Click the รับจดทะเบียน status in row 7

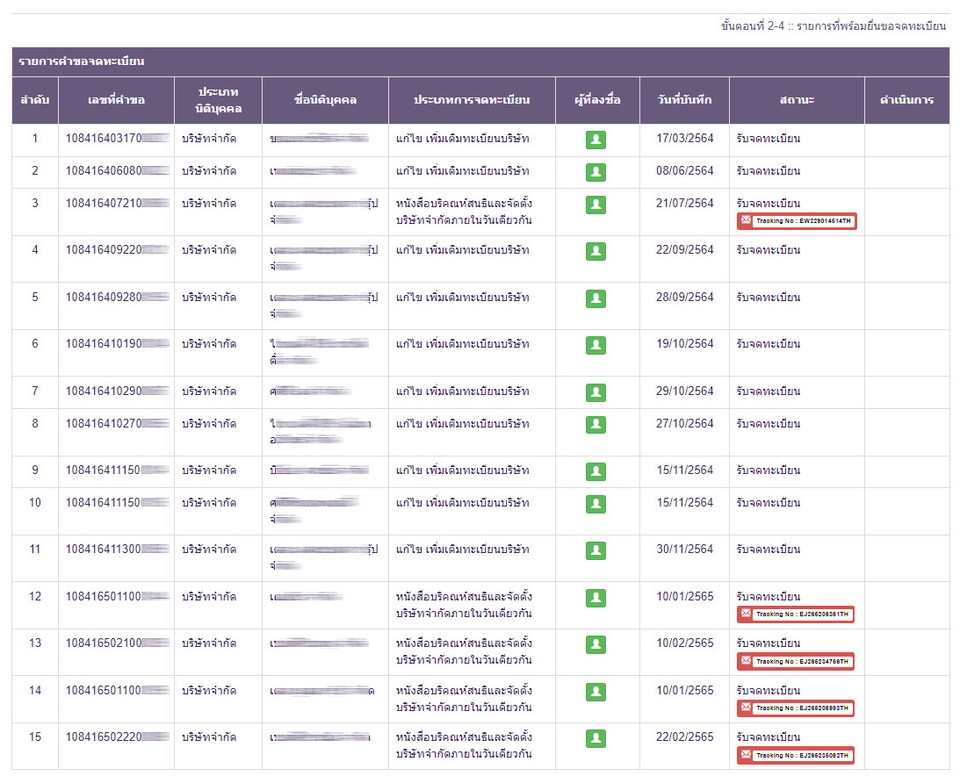point(768,391)
